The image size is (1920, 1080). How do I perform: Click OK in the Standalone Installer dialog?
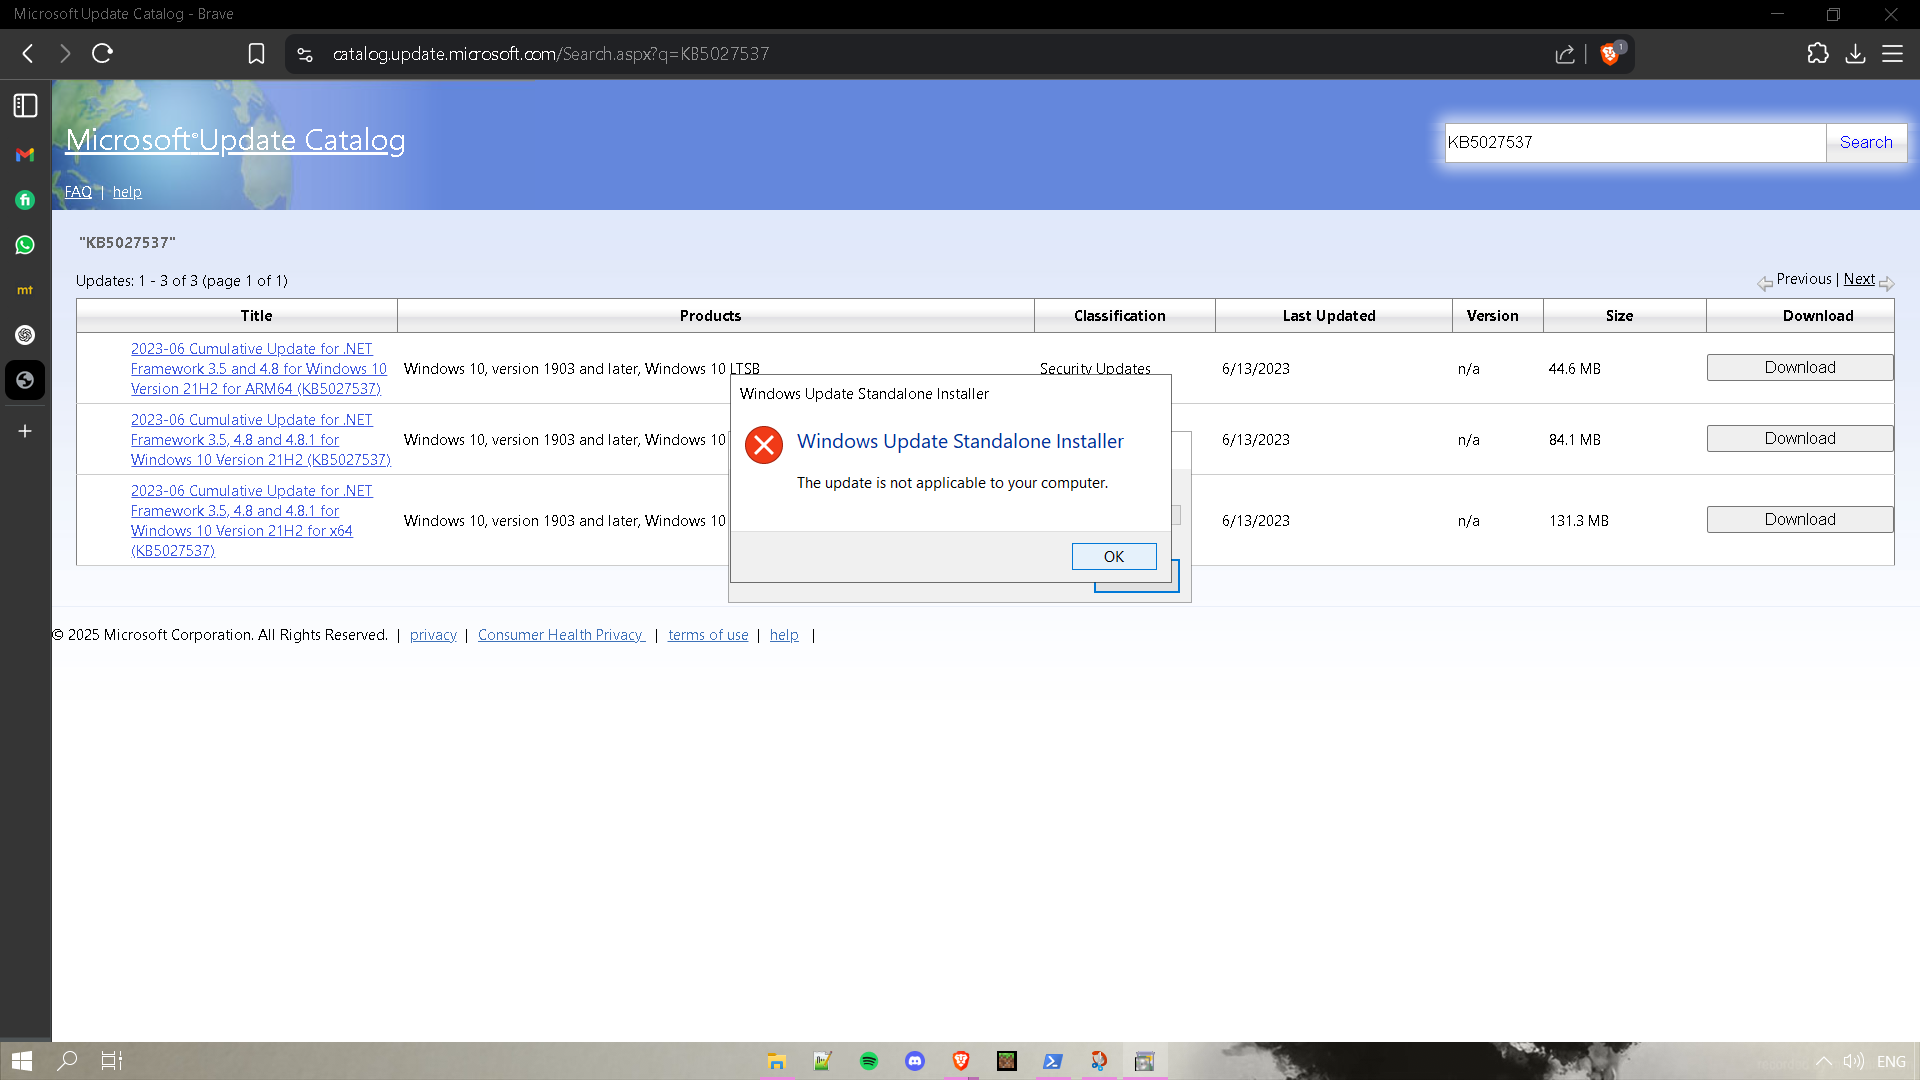[1114, 557]
